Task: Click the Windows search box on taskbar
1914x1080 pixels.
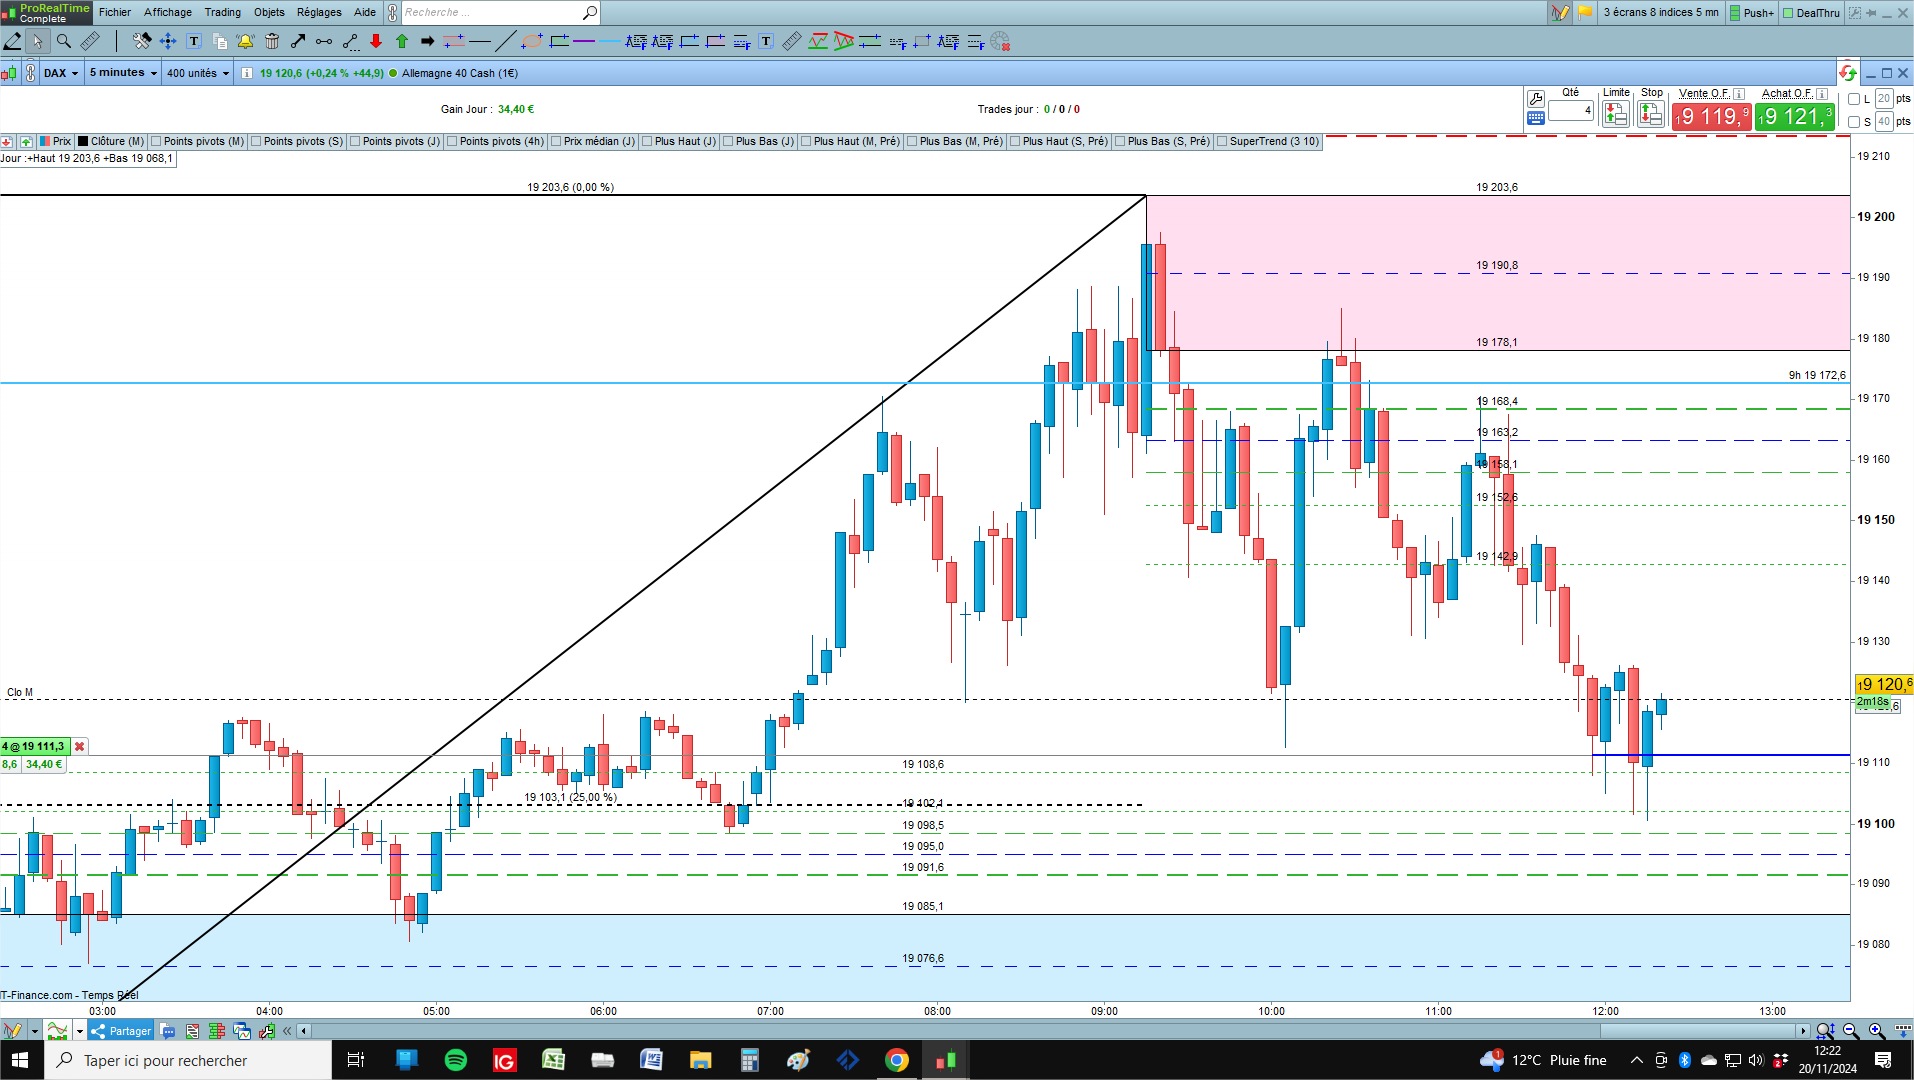Action: (188, 1060)
